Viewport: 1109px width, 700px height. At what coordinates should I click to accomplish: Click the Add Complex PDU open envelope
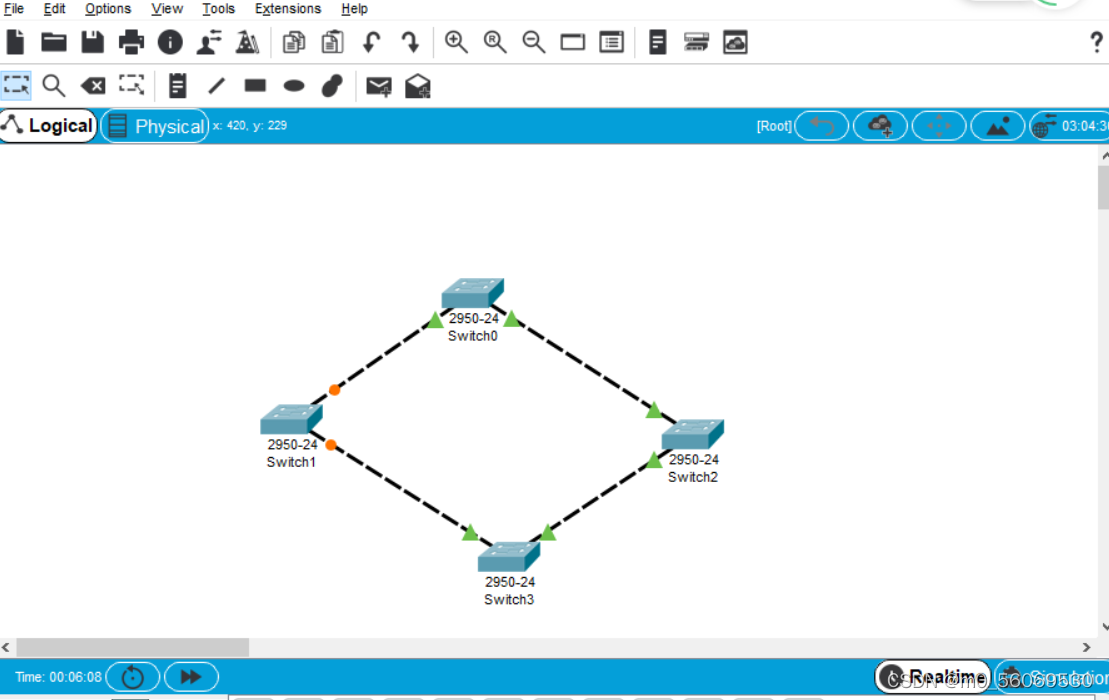coord(418,87)
